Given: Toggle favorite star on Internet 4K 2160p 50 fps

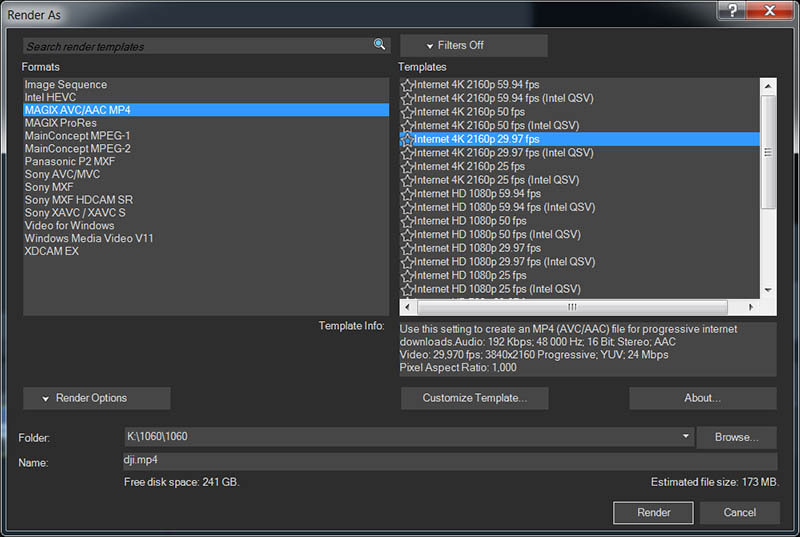Looking at the screenshot, I should click(407, 112).
